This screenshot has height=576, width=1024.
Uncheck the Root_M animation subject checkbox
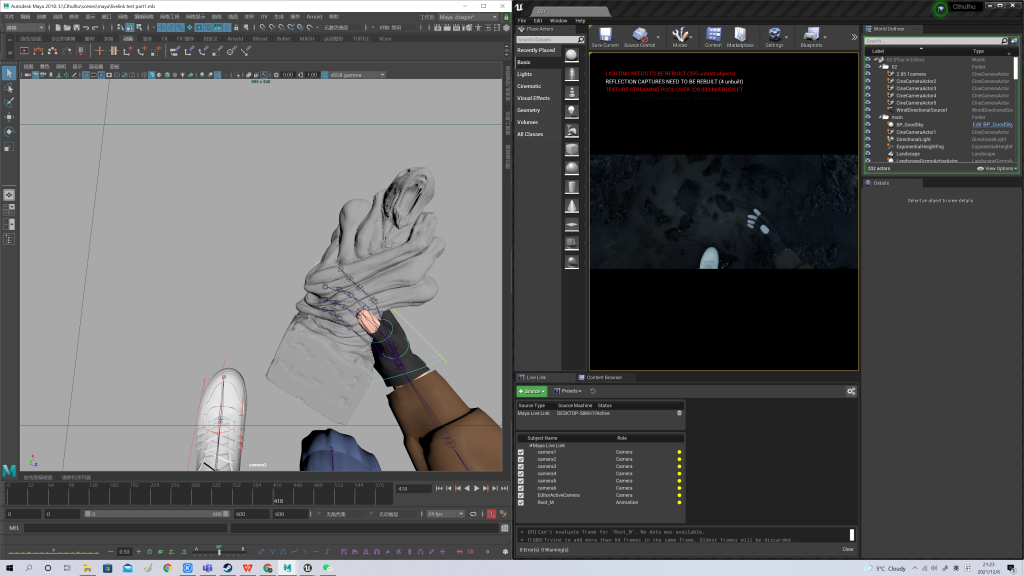[x=520, y=502]
